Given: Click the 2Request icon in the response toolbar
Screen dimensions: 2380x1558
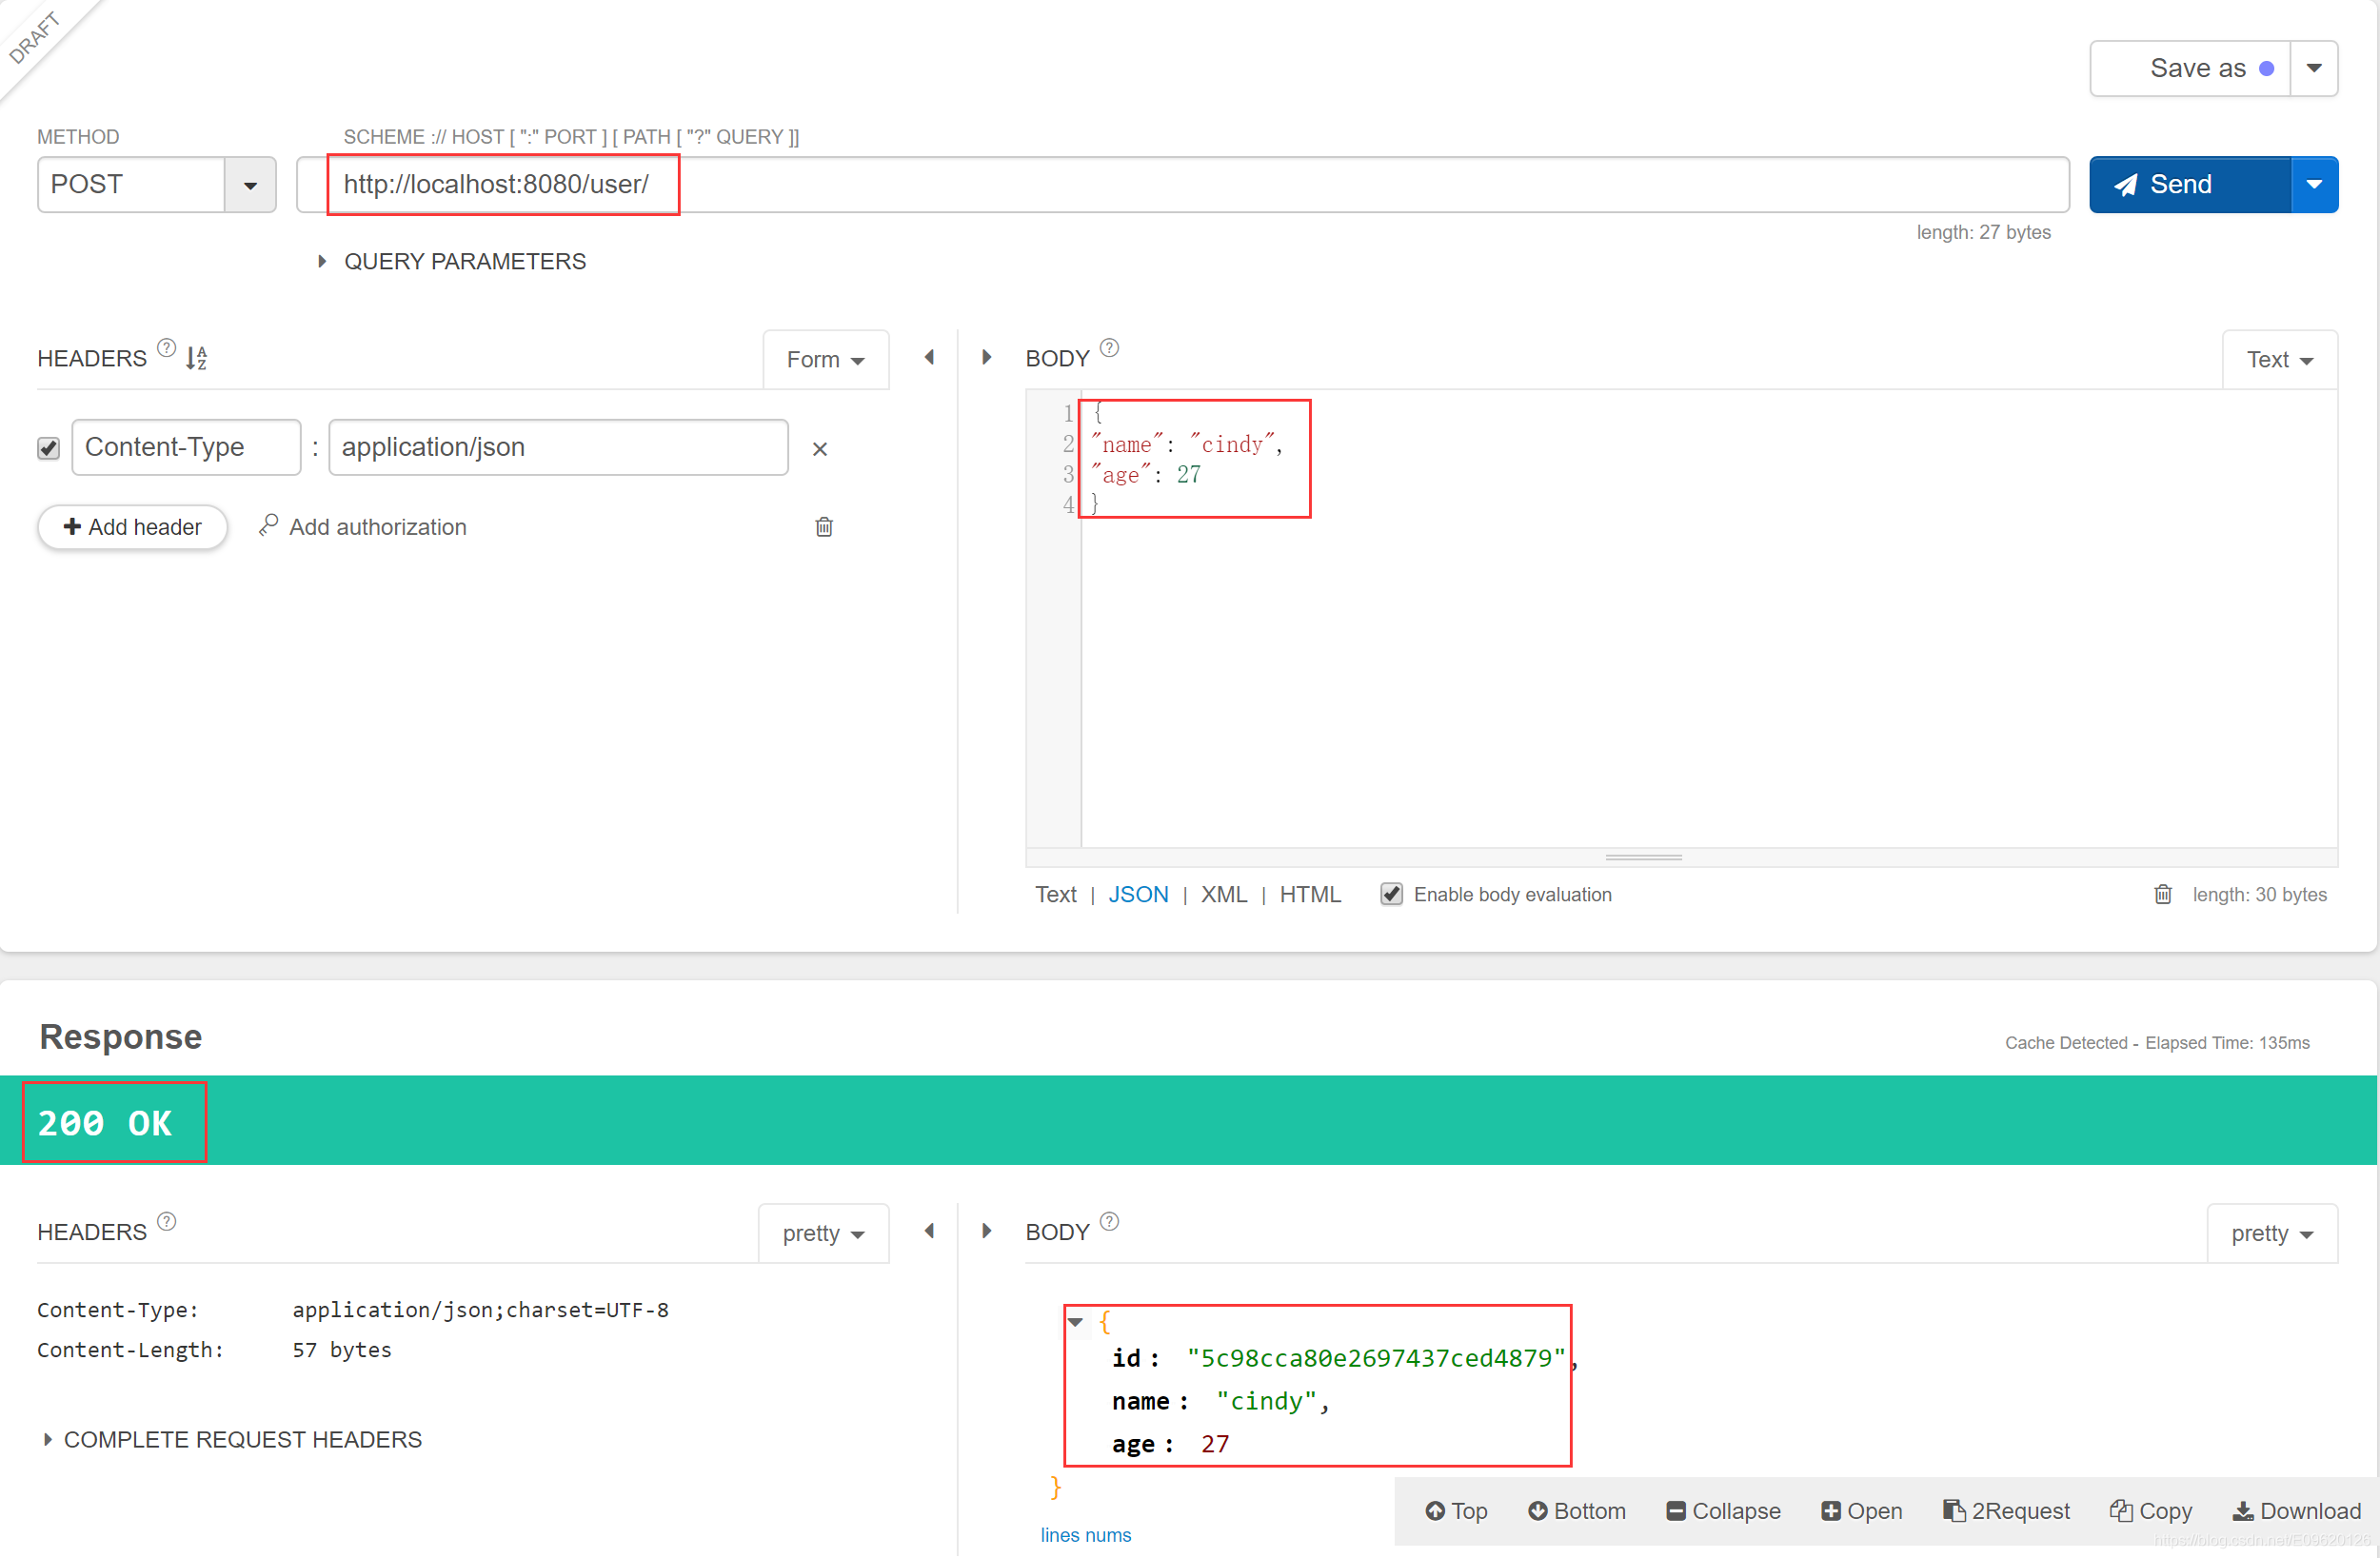Looking at the screenshot, I should (2006, 1510).
